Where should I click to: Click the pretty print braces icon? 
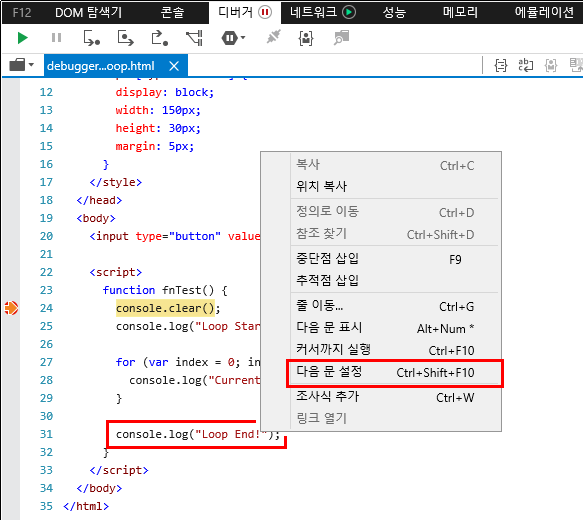click(501, 66)
